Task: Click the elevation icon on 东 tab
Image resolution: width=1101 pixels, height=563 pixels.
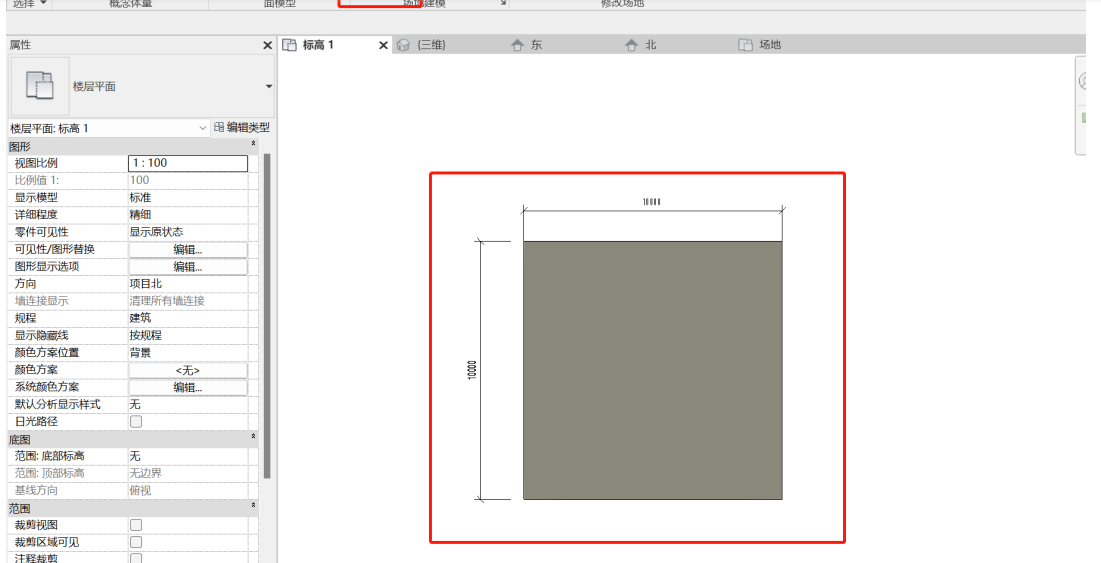Action: coord(517,46)
